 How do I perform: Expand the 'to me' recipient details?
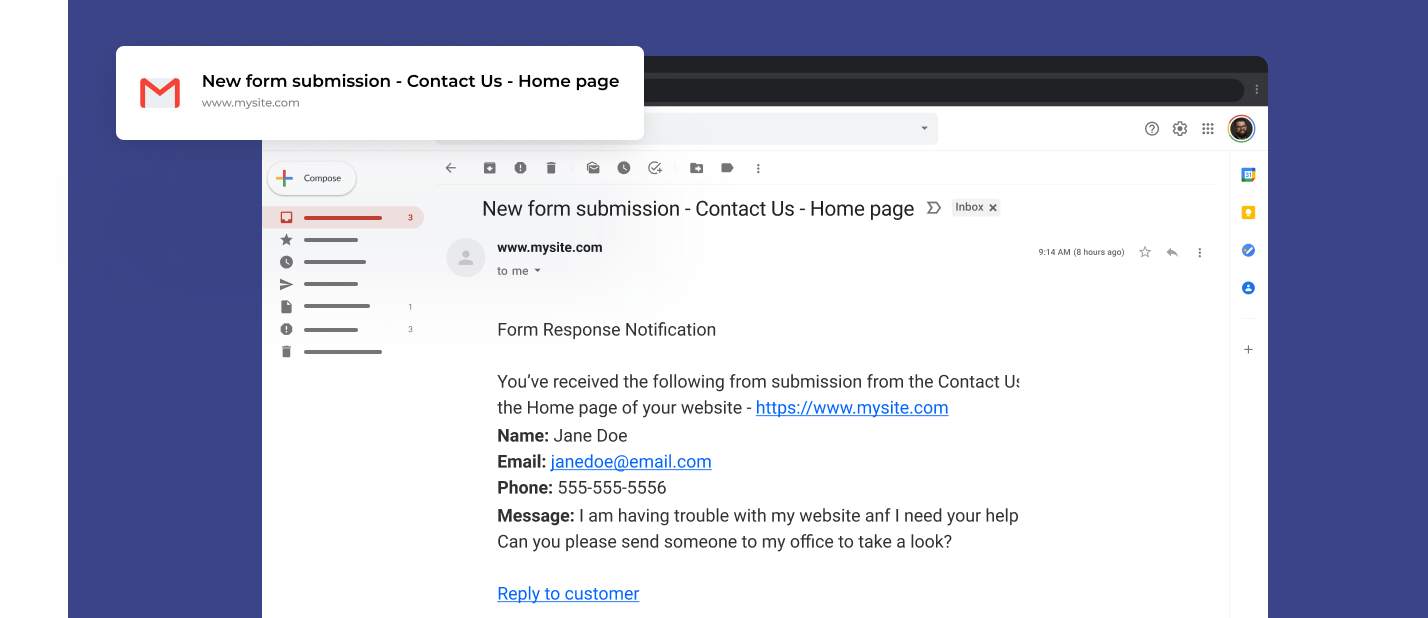click(x=537, y=271)
